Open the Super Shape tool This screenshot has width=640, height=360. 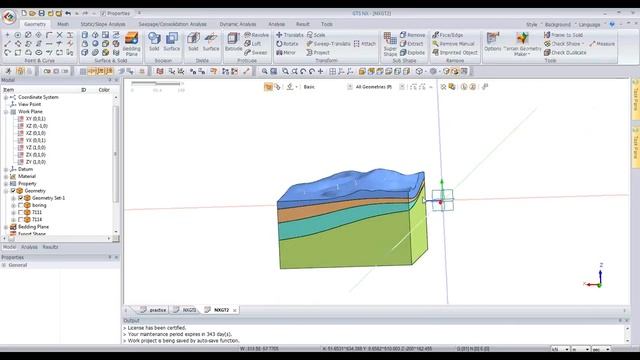pos(390,44)
